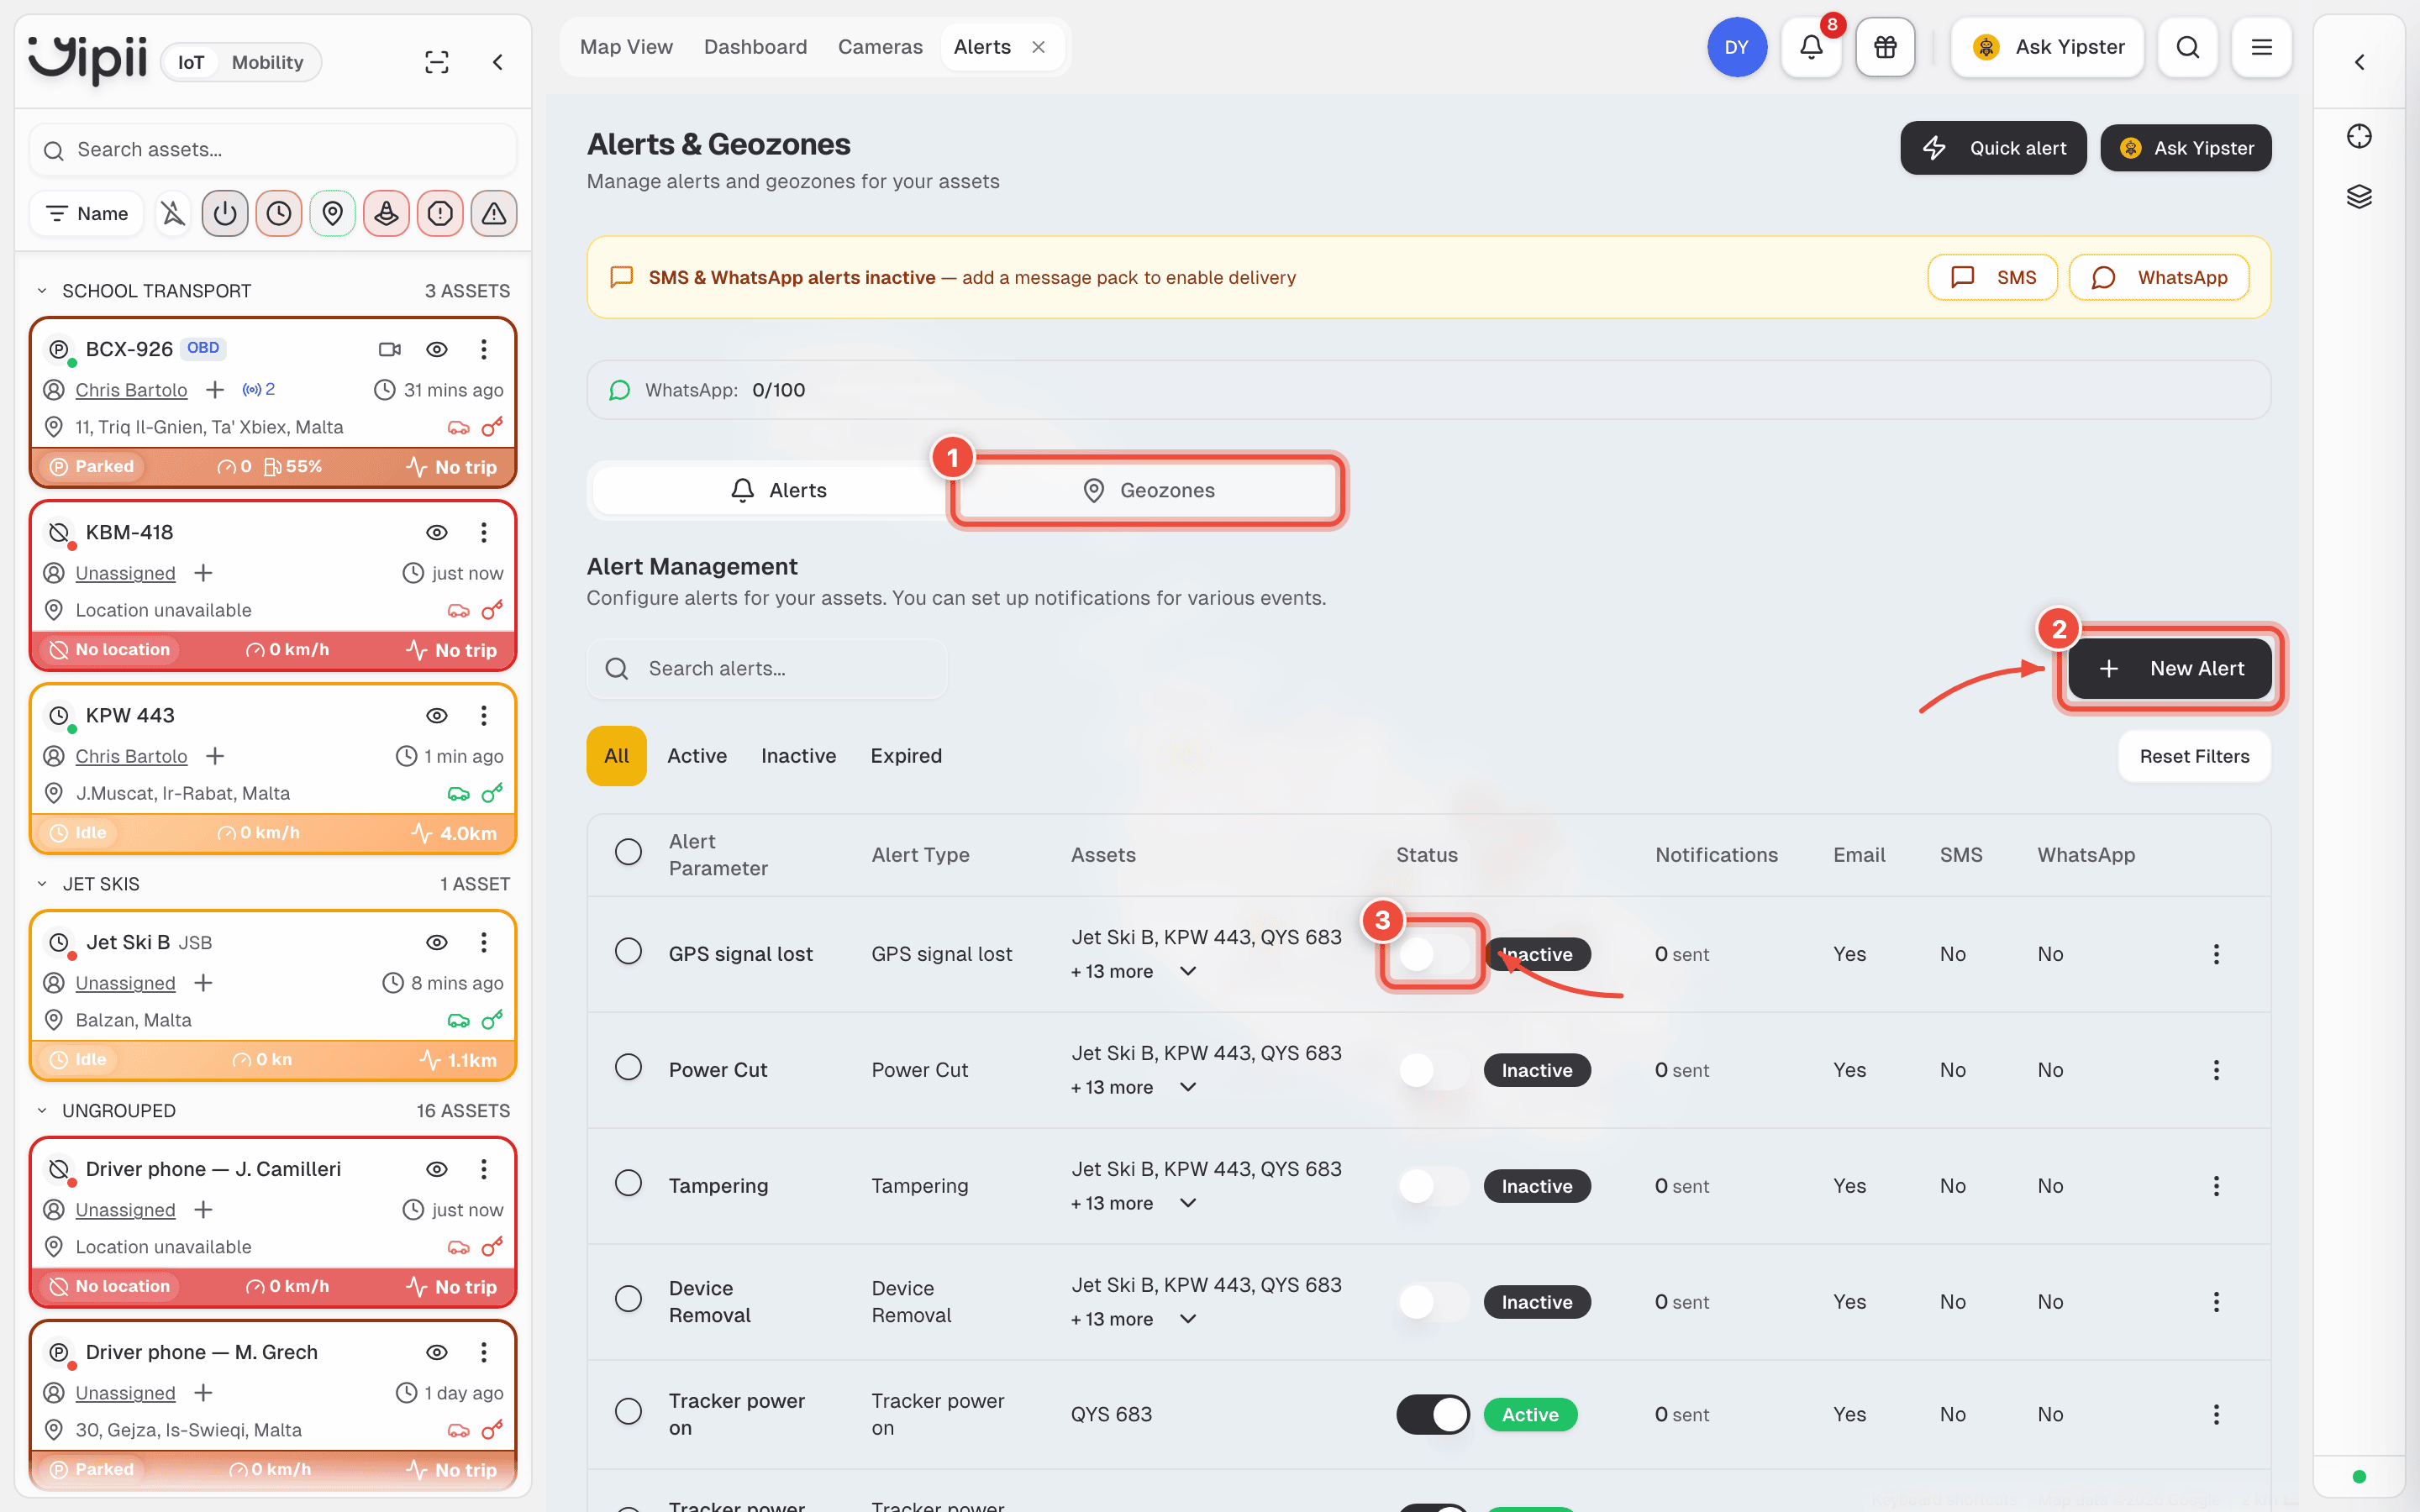Toggle visibility of Jet Ski B
2420x1512 pixels.
(437, 942)
